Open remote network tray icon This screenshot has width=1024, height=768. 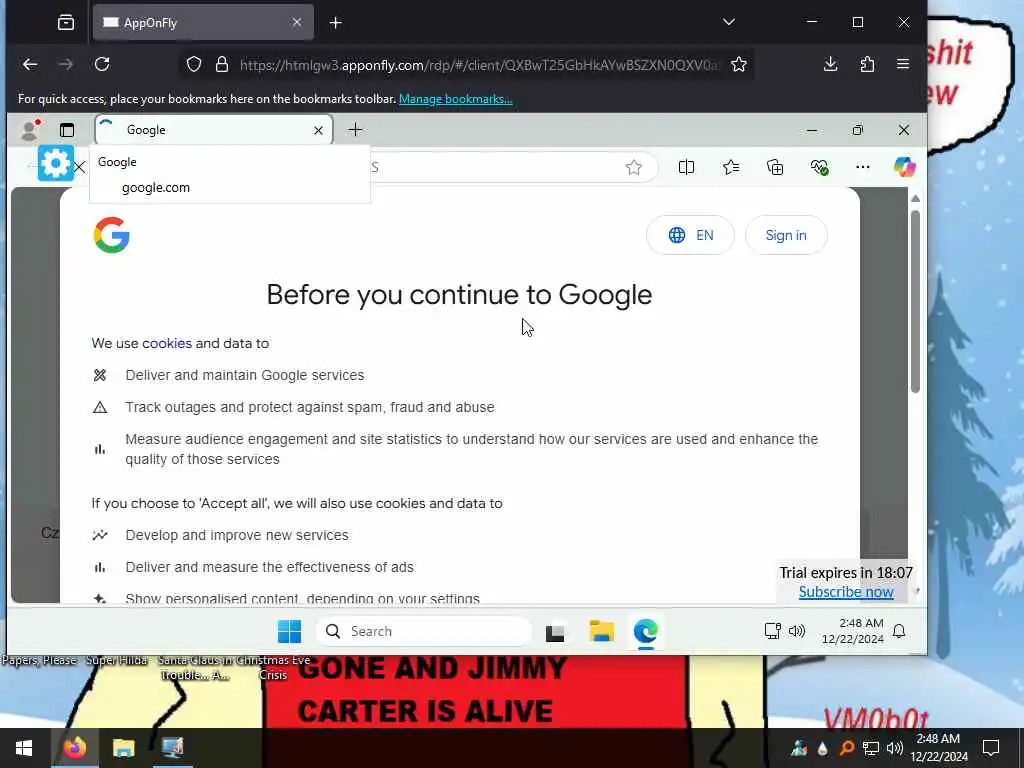(773, 631)
